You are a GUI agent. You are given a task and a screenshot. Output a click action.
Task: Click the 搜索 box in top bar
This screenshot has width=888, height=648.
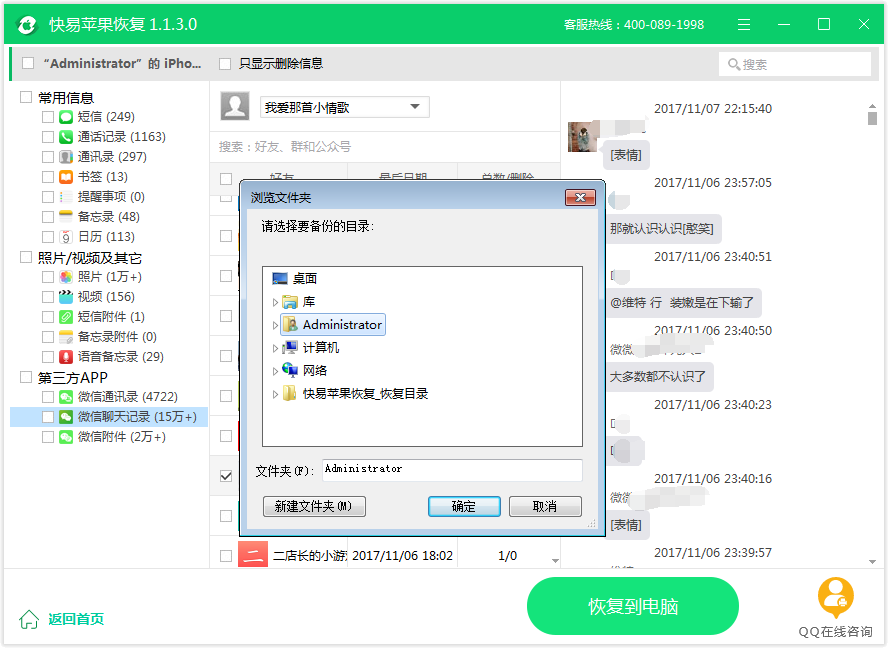(x=795, y=65)
